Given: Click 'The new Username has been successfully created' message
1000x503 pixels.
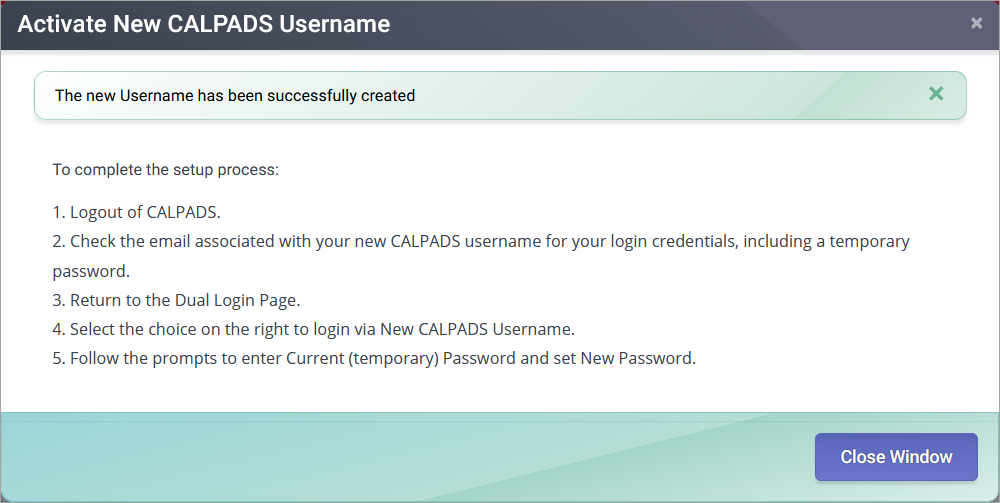Looking at the screenshot, I should [x=235, y=96].
